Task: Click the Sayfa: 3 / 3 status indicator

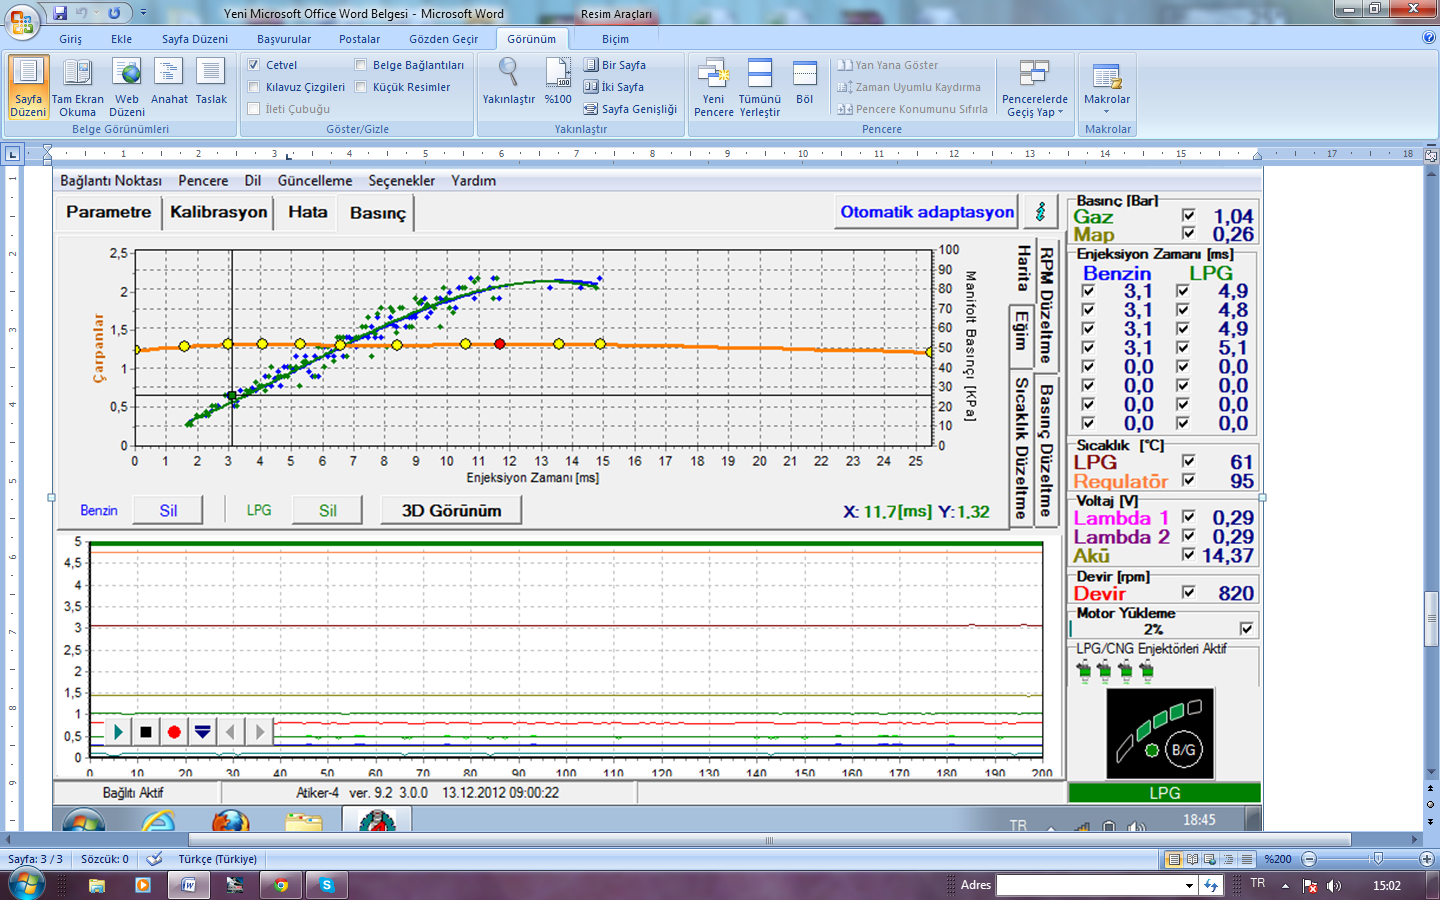Action: [x=35, y=859]
